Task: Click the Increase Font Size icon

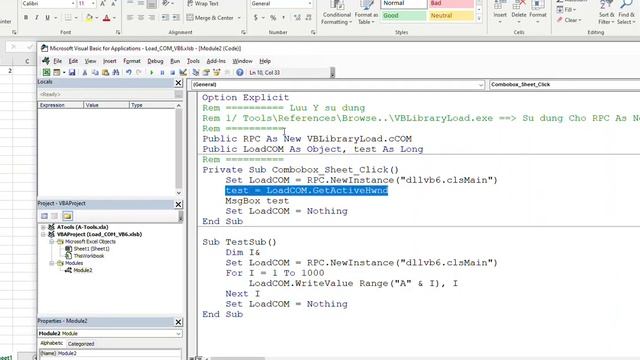Action: click(x=103, y=4)
